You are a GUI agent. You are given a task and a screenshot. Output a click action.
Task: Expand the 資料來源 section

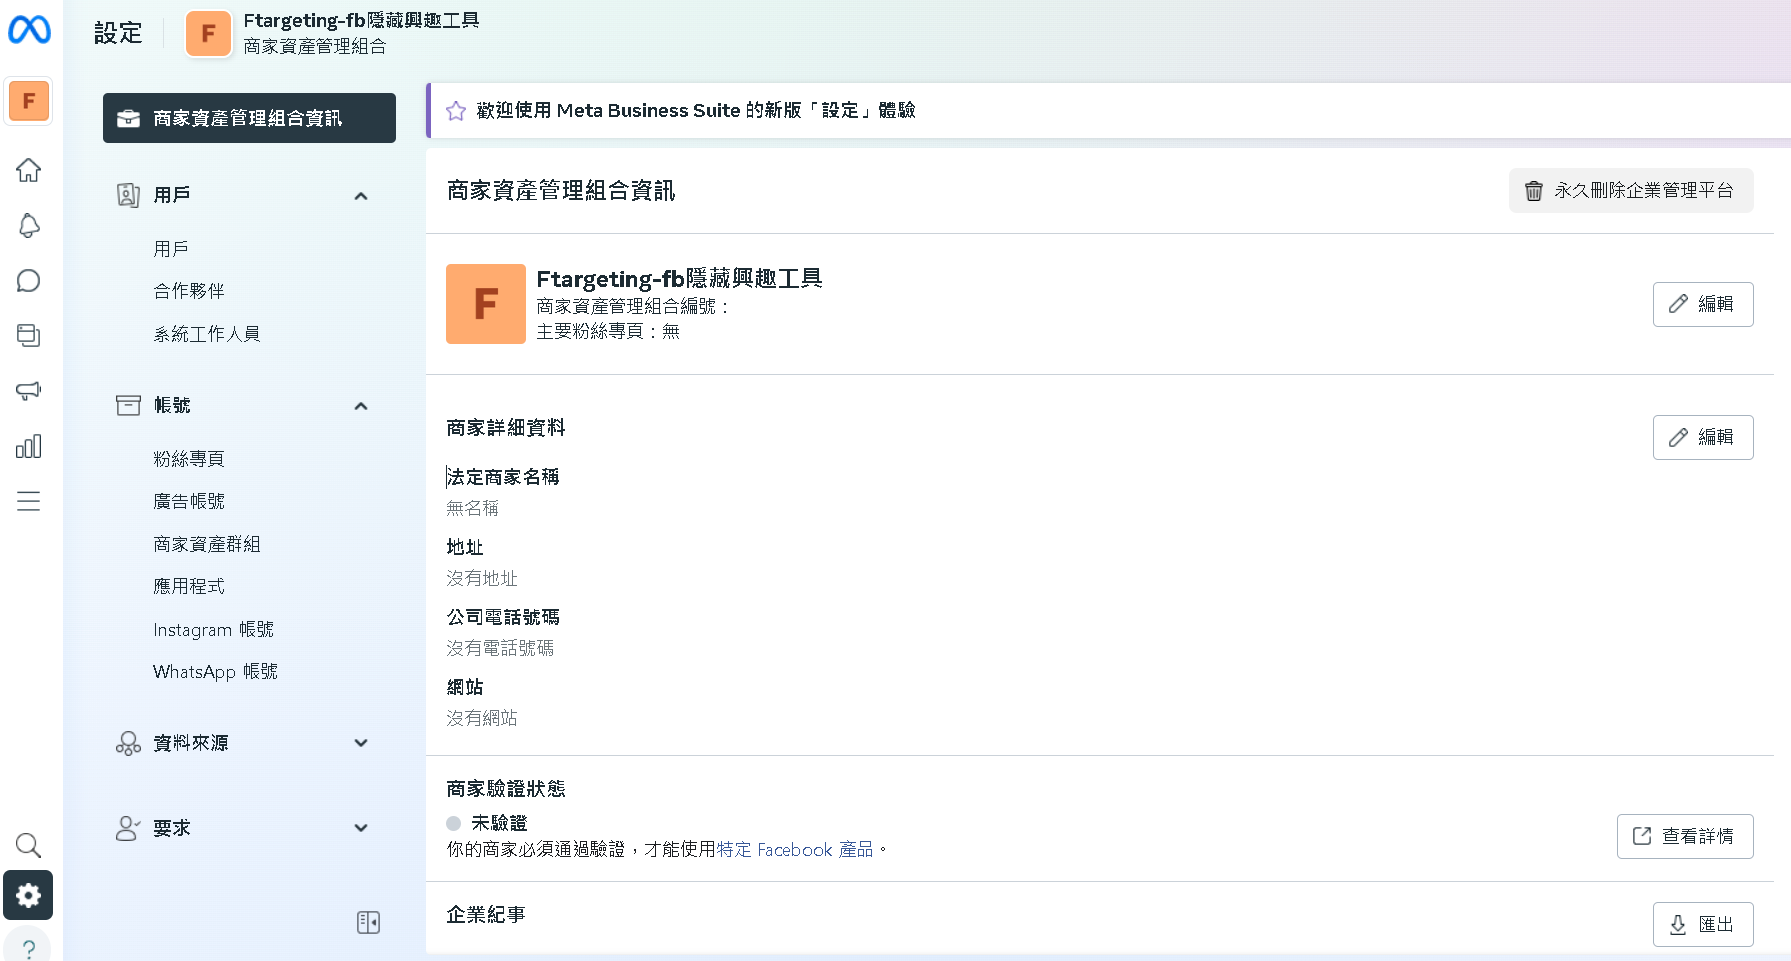tap(243, 743)
